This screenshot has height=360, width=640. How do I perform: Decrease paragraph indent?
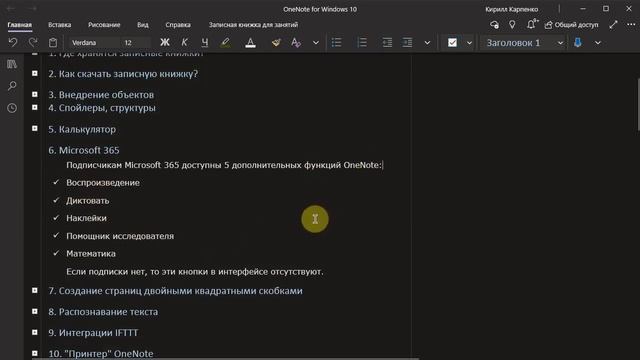click(387, 42)
